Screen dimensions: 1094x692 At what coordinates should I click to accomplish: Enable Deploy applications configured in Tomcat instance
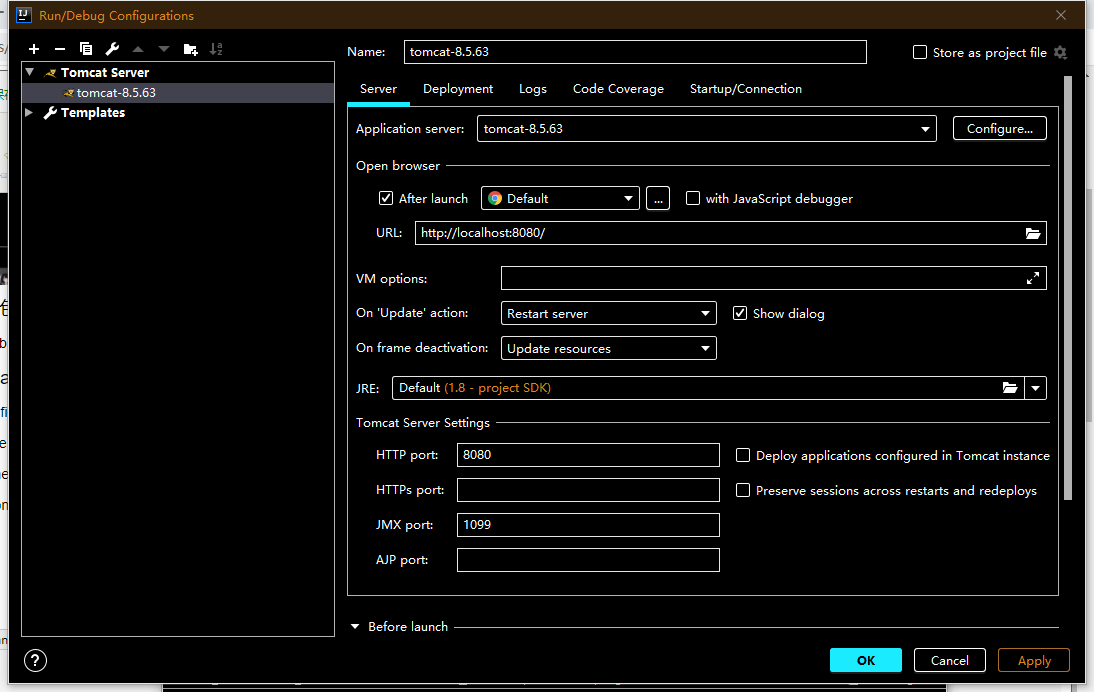(743, 456)
